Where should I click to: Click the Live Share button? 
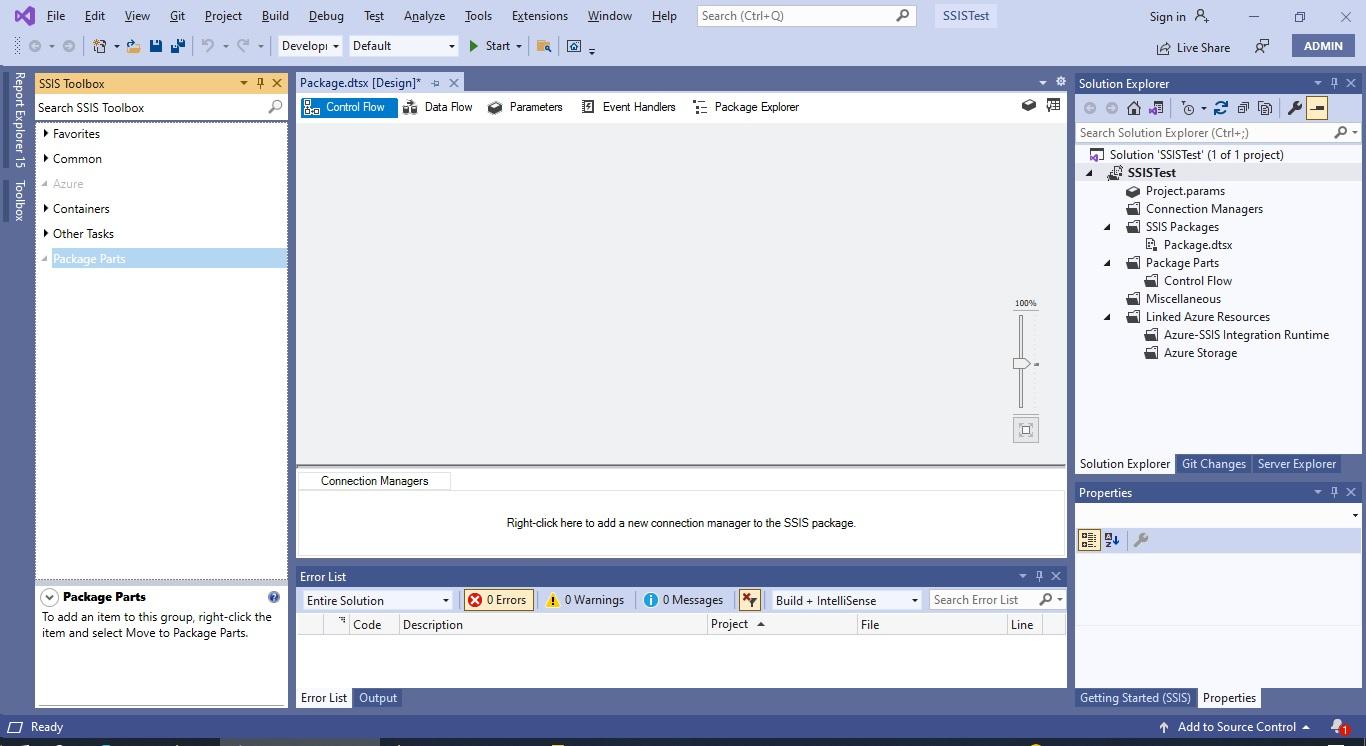coord(1193,47)
